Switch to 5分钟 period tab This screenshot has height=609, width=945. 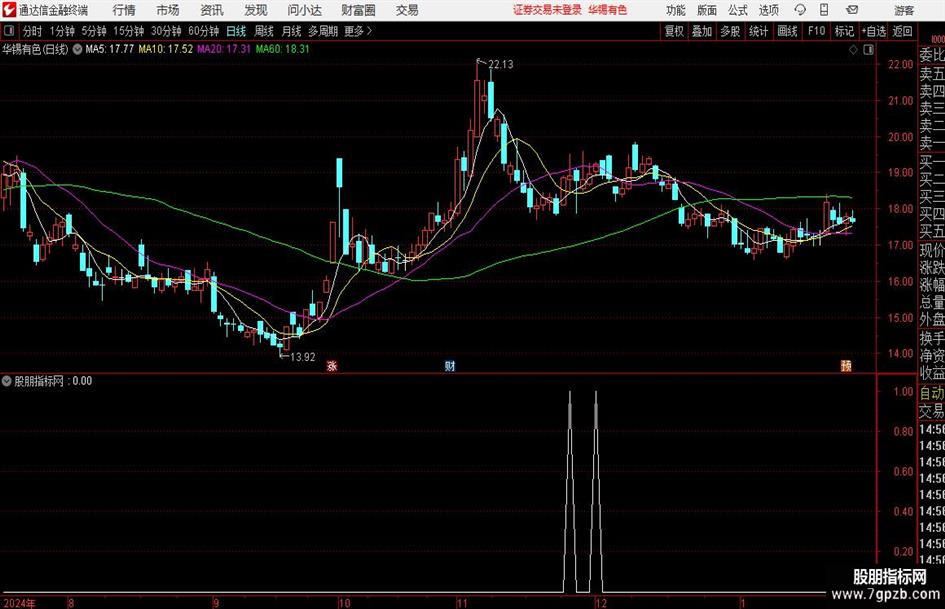(93, 31)
